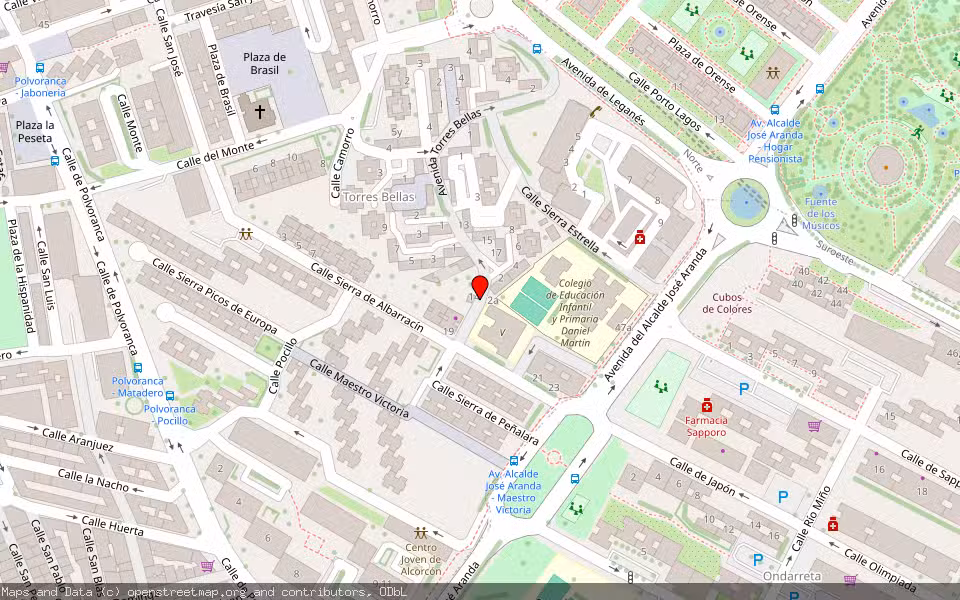960x600 pixels.
Task: Open the Hogar Pensionista bus stop icon
Action: [774, 110]
